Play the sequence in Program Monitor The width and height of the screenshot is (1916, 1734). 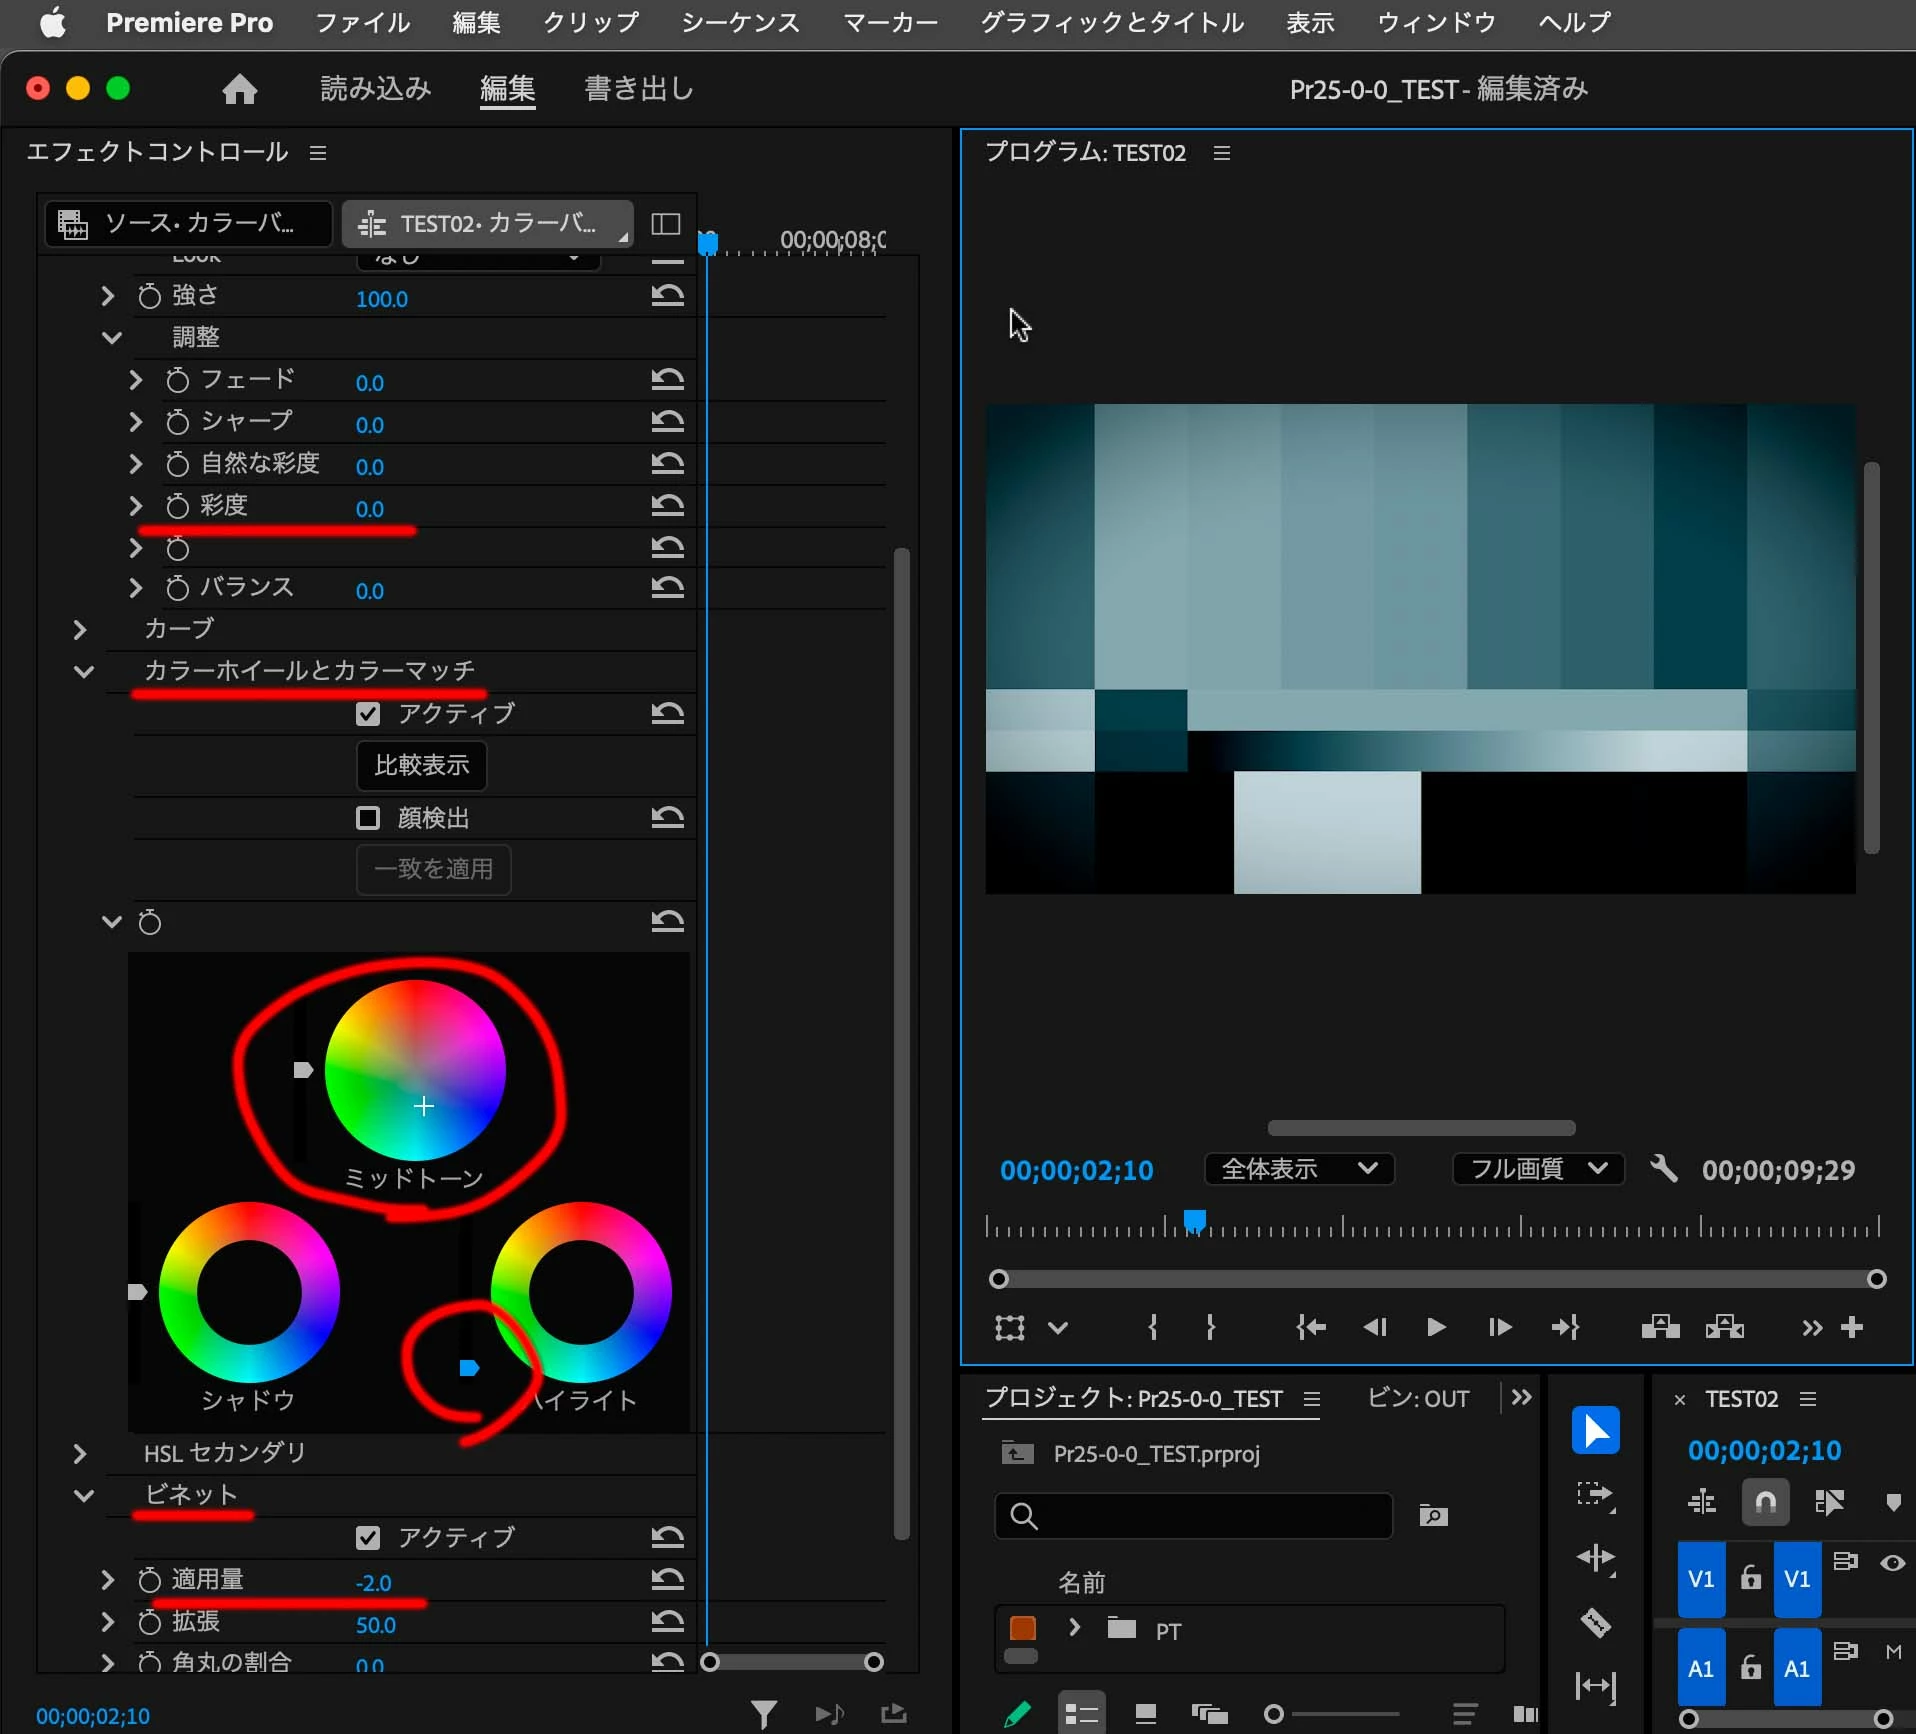pyautogui.click(x=1436, y=1327)
